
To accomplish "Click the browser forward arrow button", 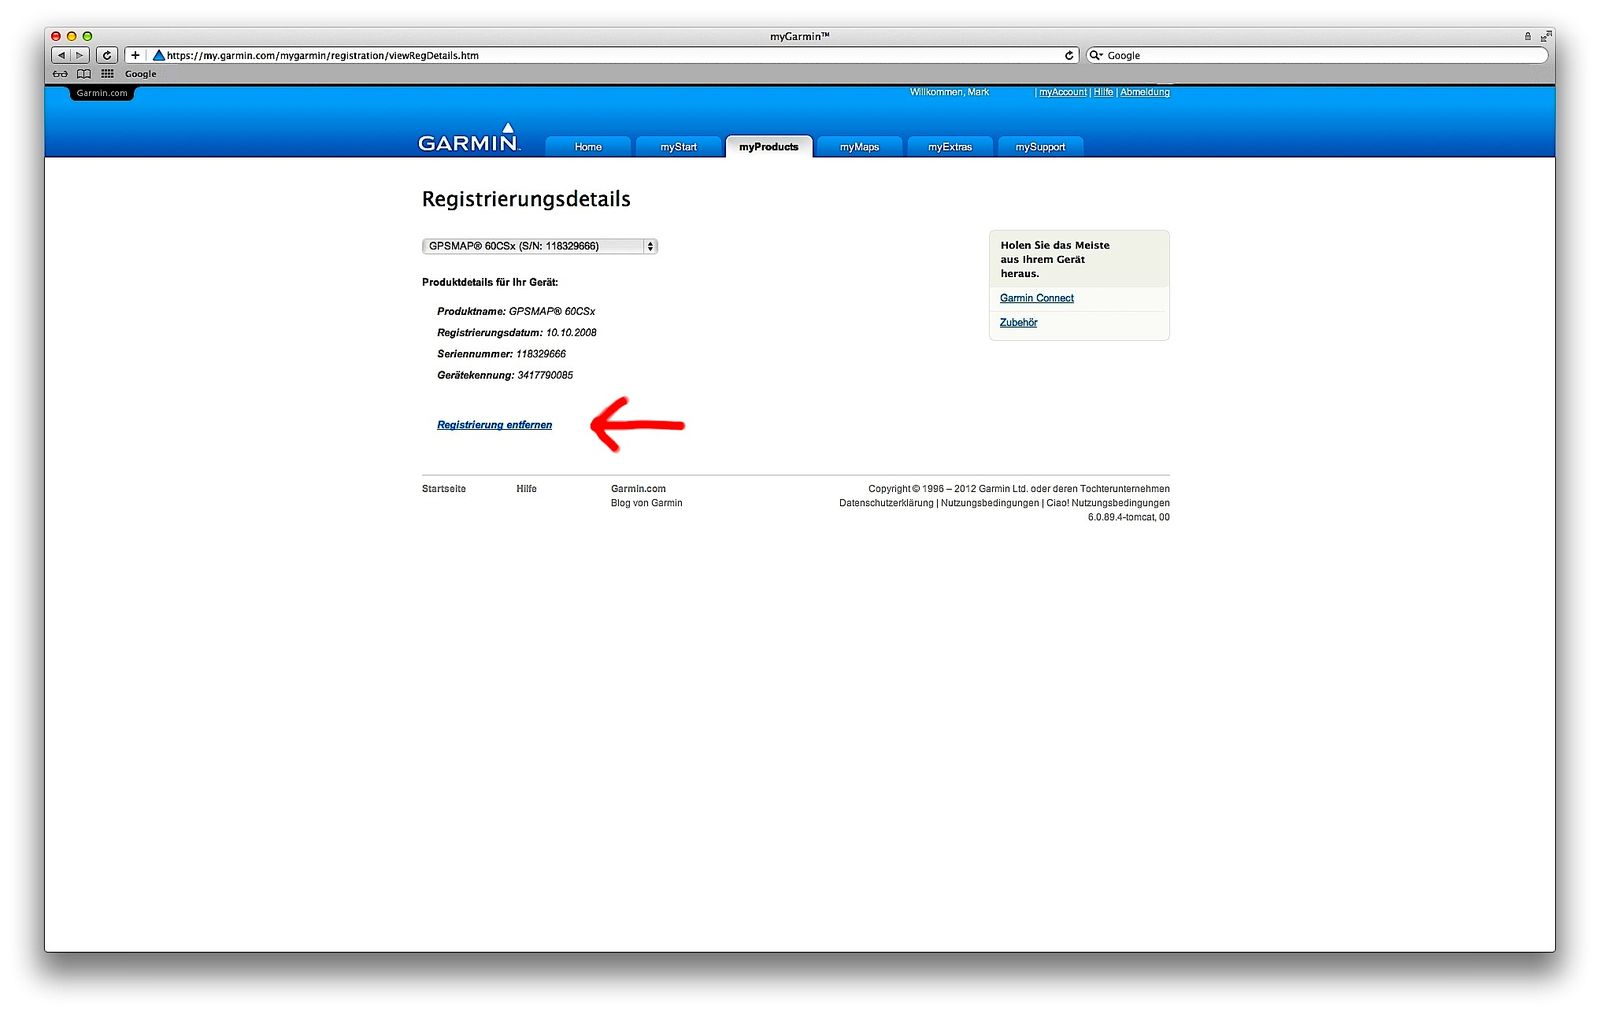I will (80, 55).
